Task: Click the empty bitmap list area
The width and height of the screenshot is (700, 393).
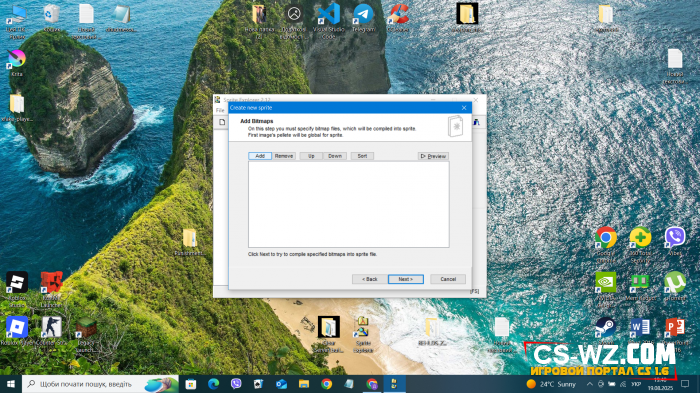Action: click(349, 204)
